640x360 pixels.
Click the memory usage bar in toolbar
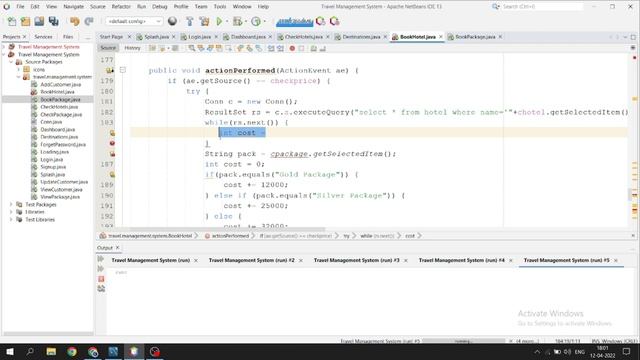point(294,21)
